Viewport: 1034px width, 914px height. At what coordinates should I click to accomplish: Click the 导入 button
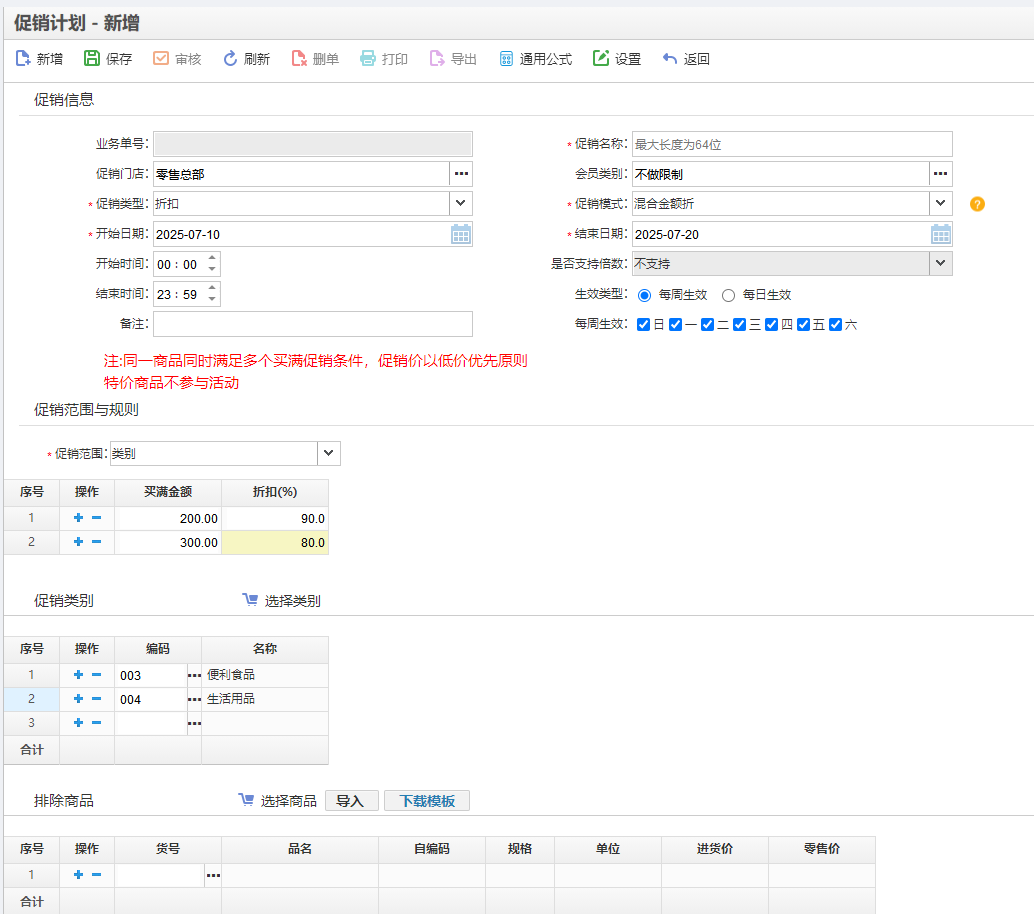click(x=351, y=801)
